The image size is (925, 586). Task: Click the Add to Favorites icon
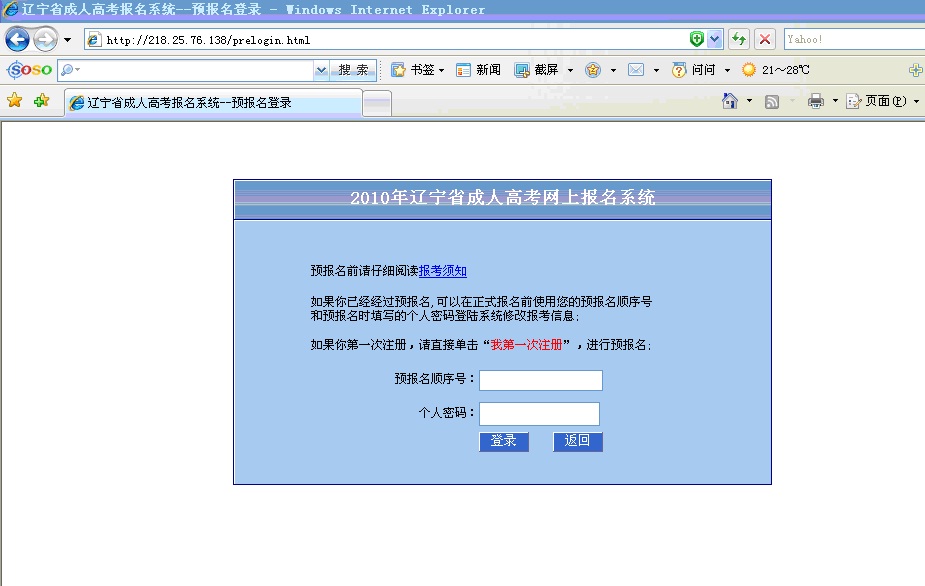pos(41,100)
